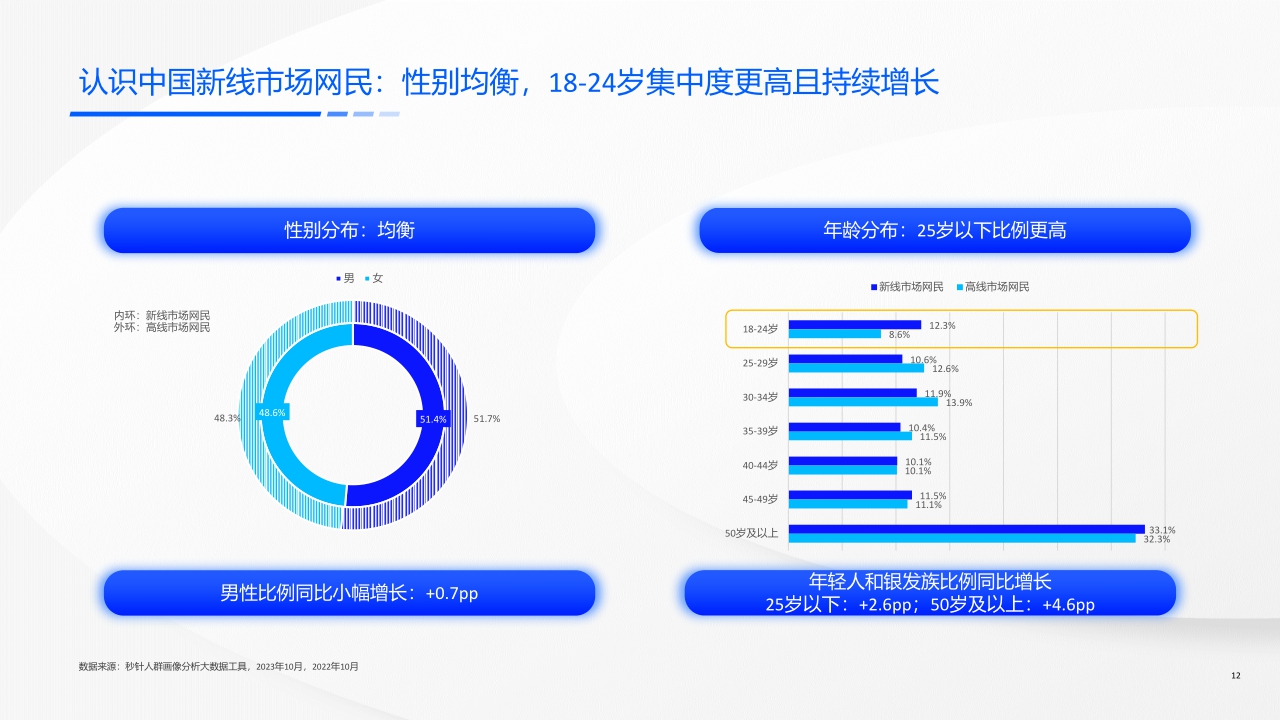
Task: Expand the 性别分布：均衡 header panel
Action: pos(349,230)
